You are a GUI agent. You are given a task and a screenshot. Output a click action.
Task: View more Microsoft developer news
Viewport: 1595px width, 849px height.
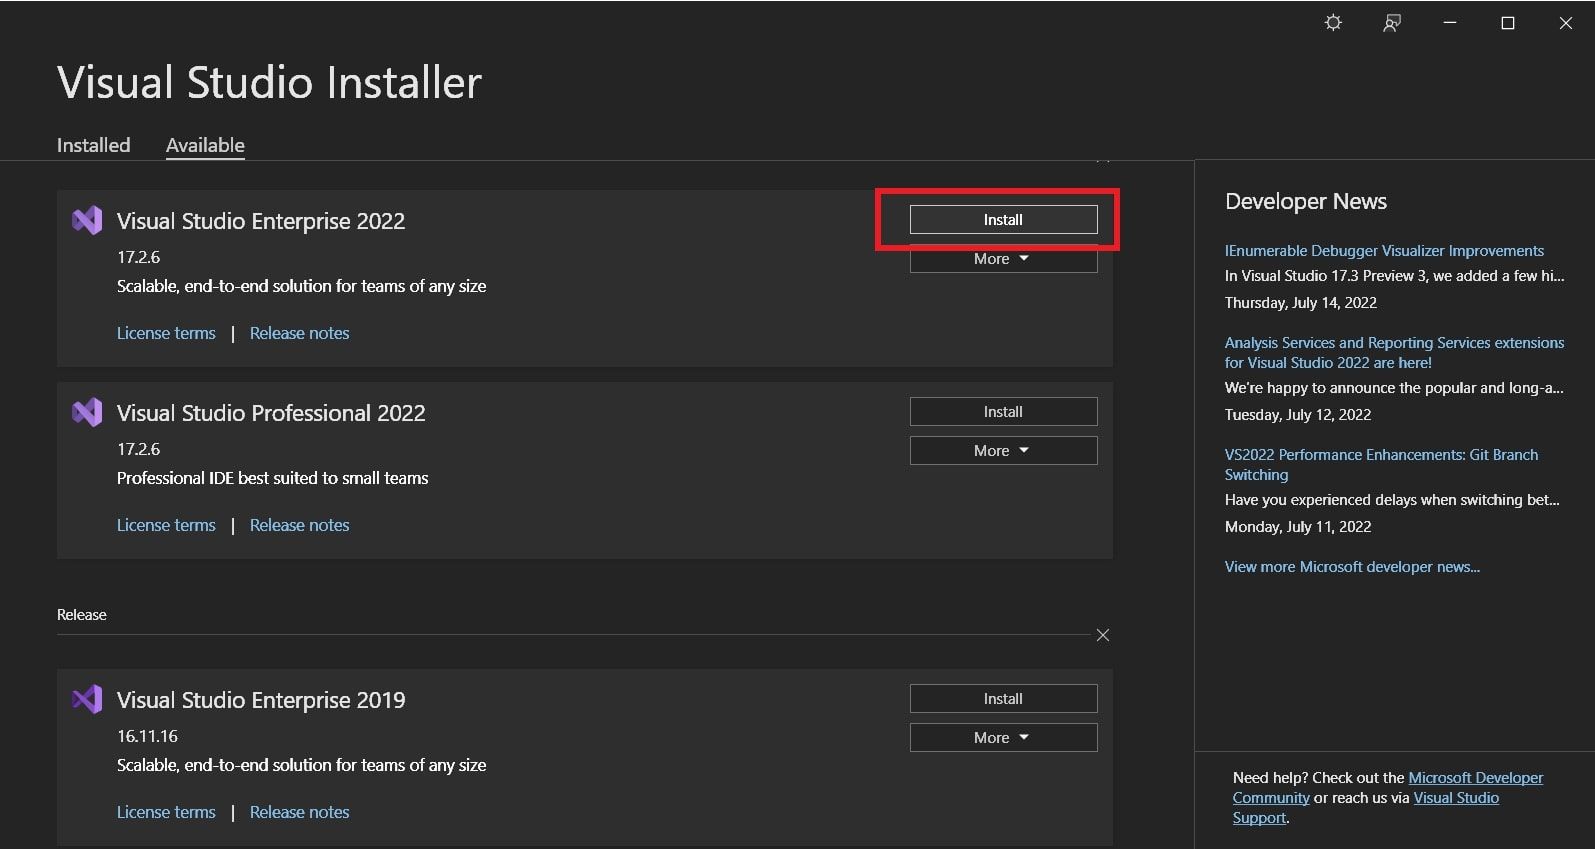[x=1352, y=567]
